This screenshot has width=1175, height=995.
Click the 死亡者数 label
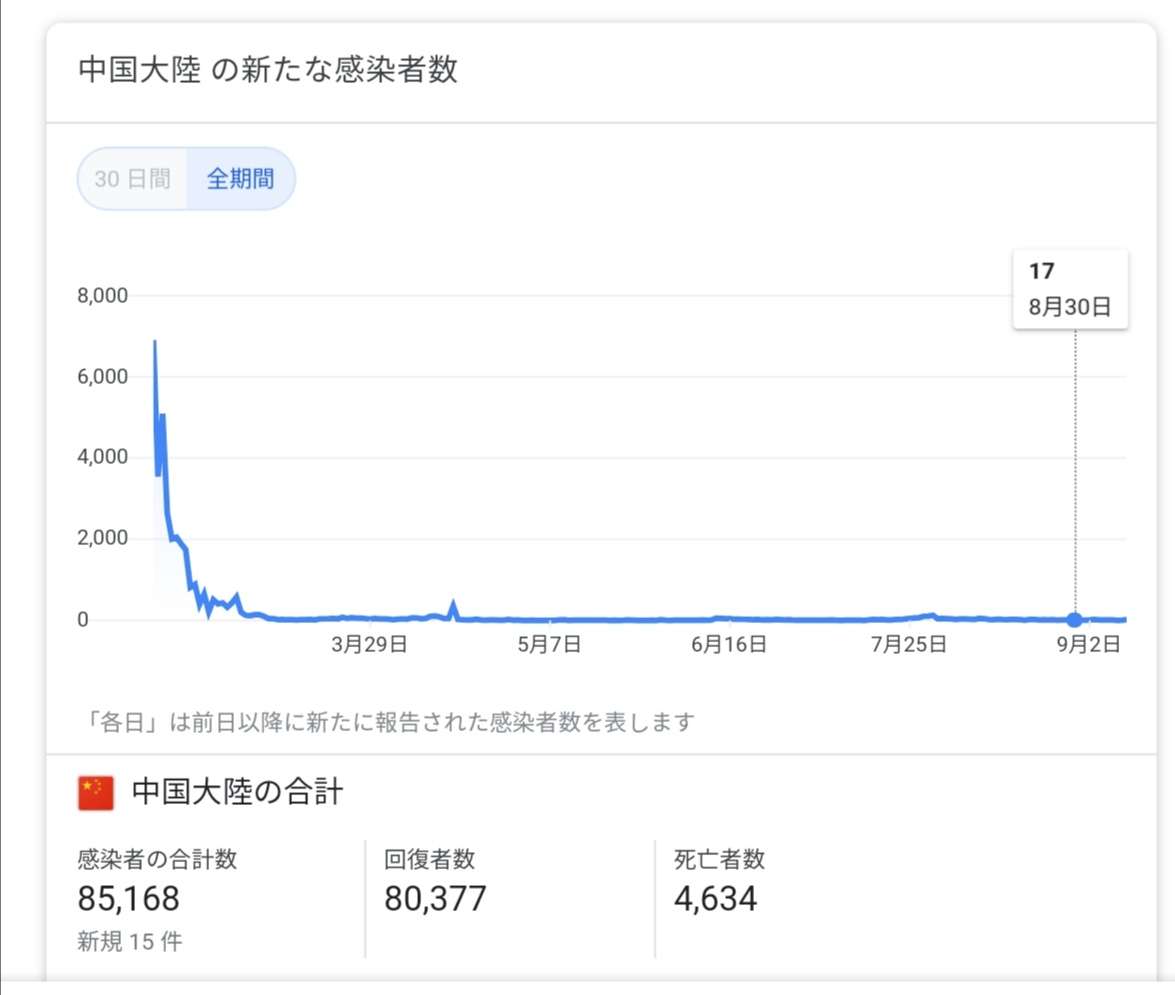[719, 859]
